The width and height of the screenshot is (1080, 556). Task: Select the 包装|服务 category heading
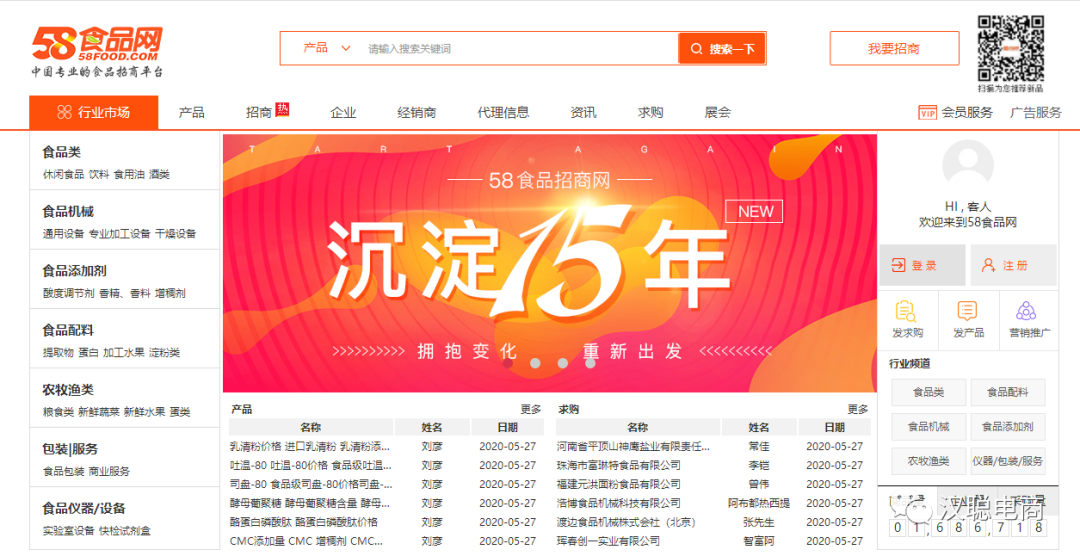[x=70, y=449]
